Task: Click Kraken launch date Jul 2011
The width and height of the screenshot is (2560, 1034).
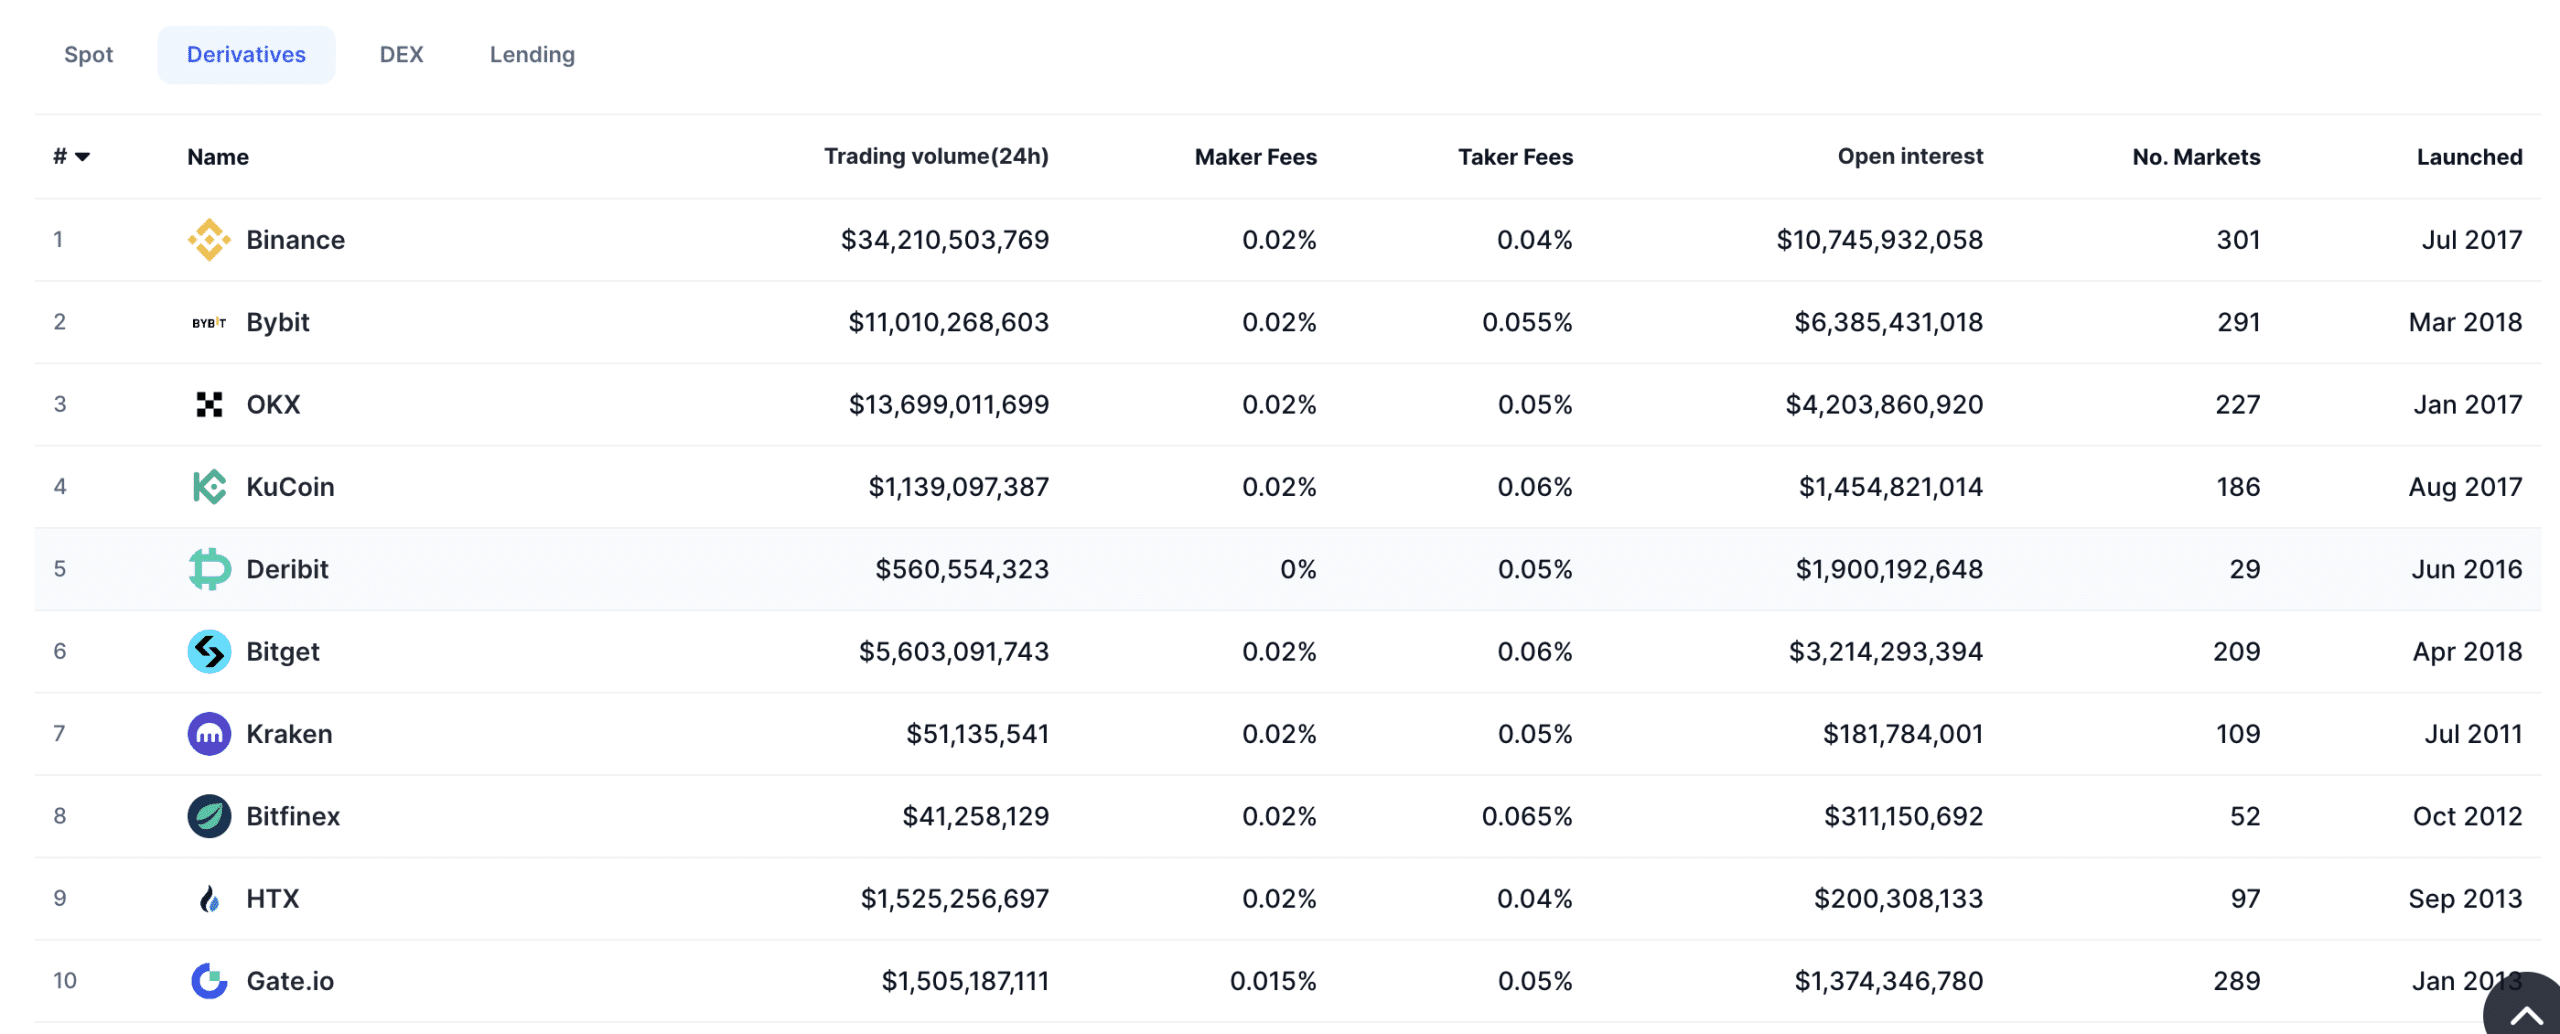Action: (2474, 734)
